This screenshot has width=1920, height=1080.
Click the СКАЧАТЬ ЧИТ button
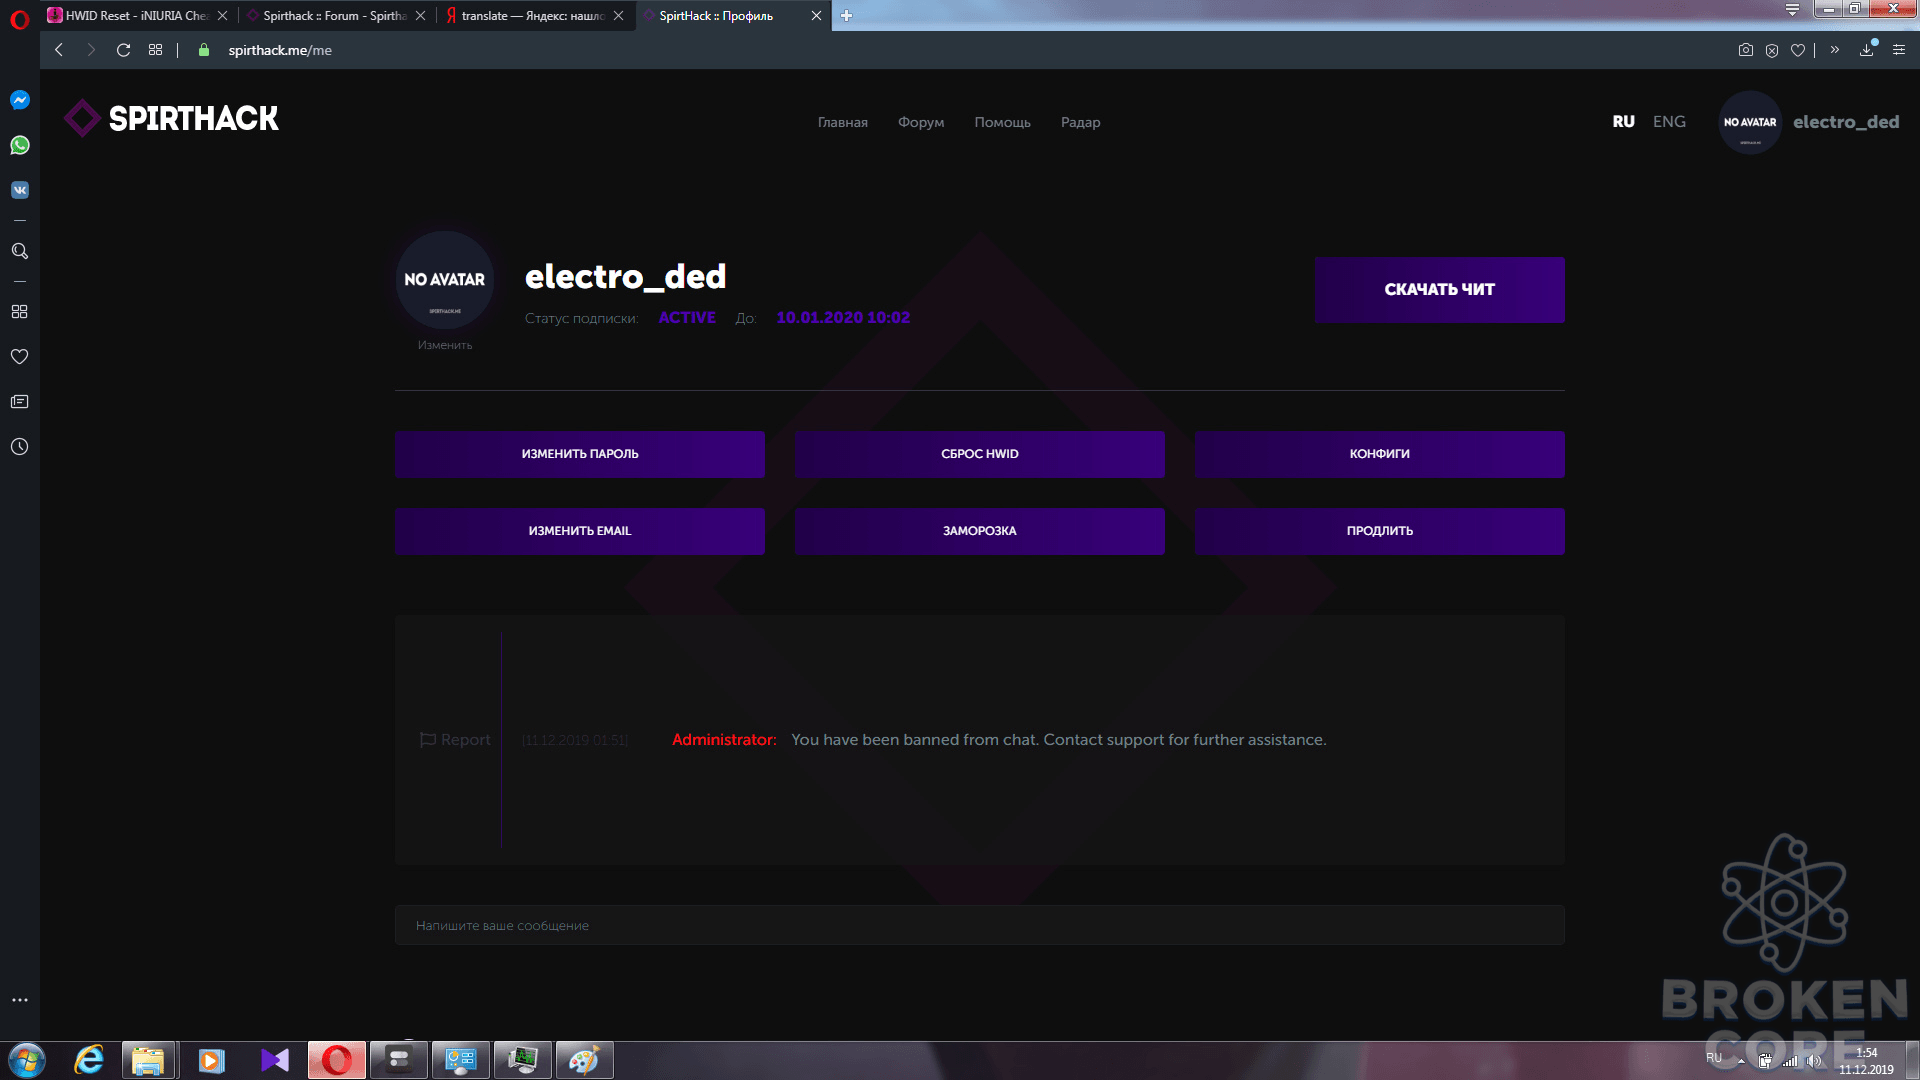(x=1440, y=290)
